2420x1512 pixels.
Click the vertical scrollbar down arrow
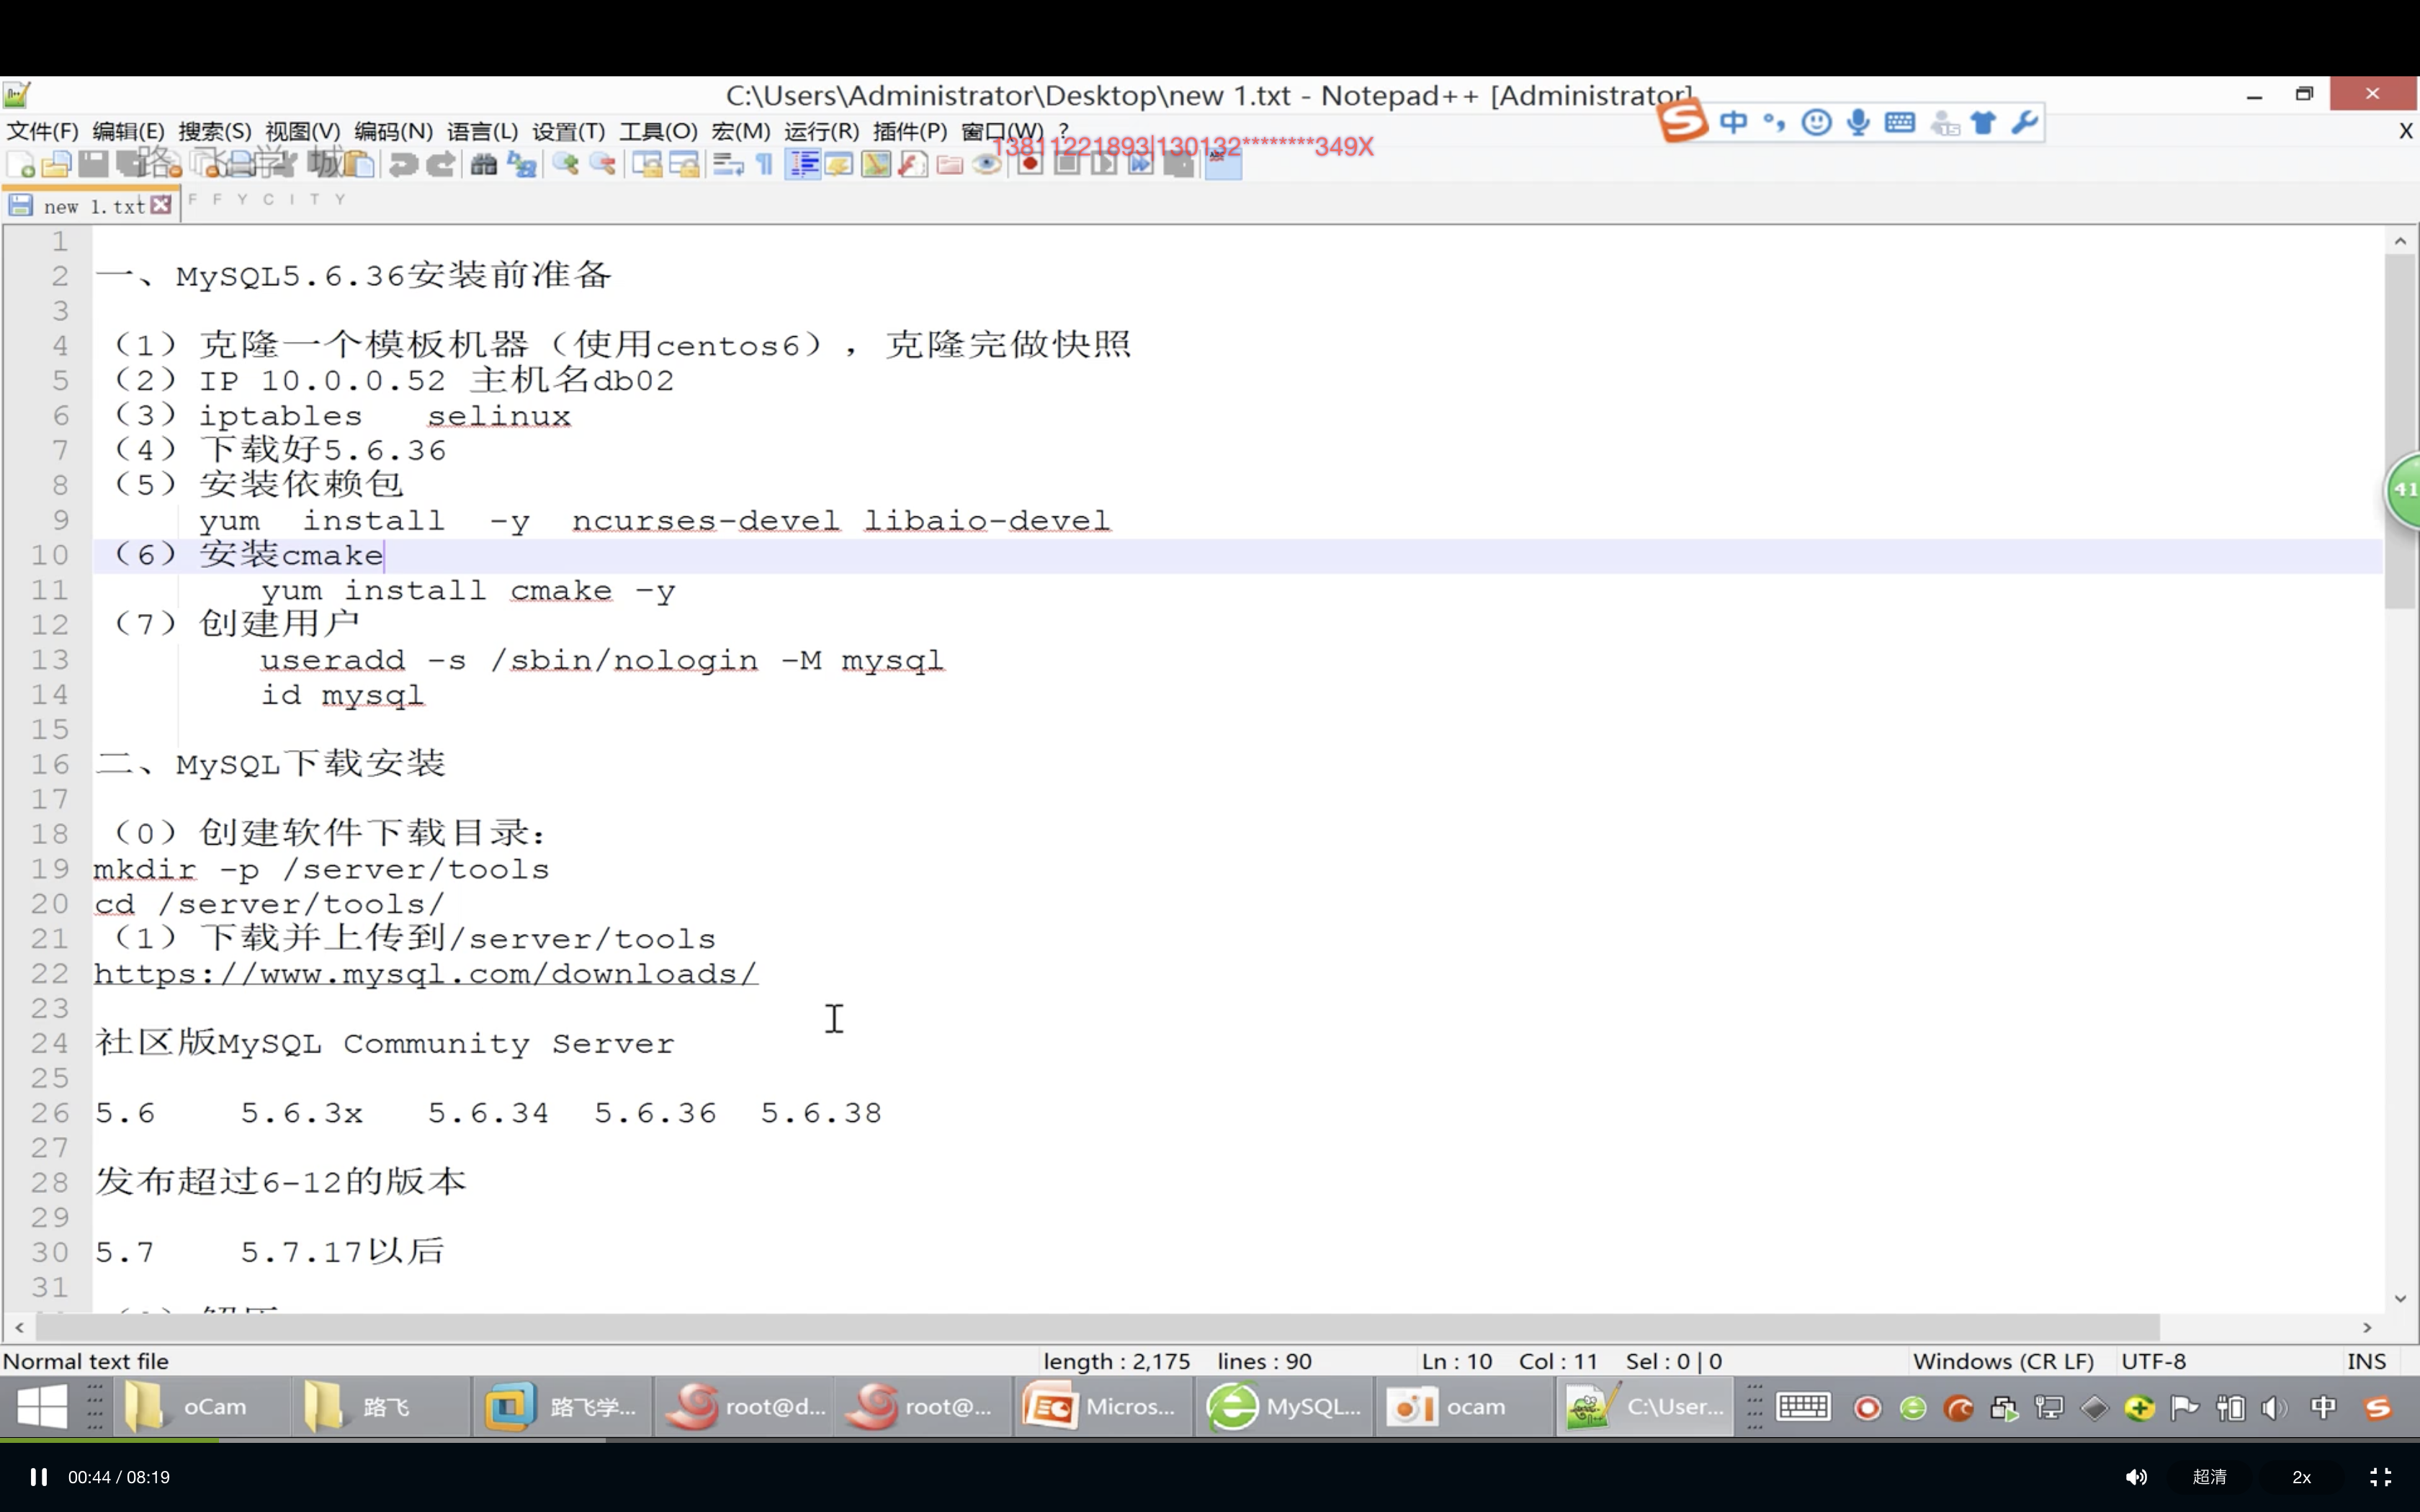point(2400,1298)
